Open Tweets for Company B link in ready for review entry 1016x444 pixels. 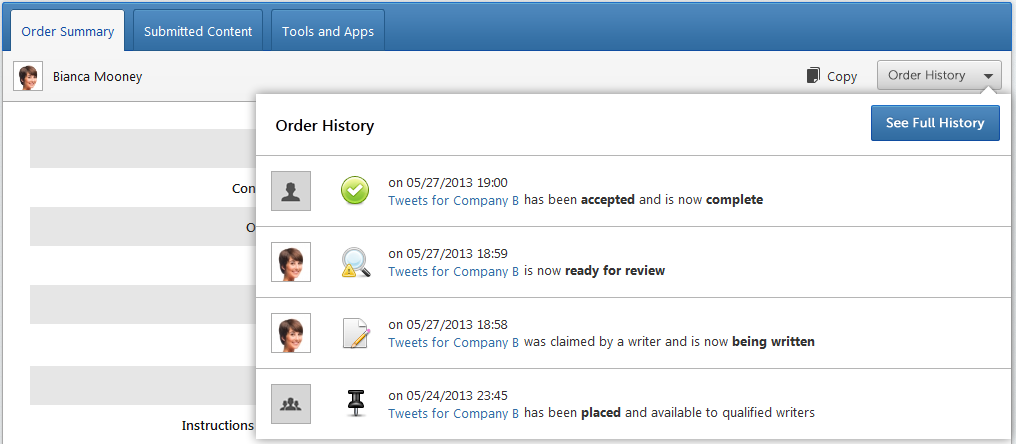[x=454, y=271]
